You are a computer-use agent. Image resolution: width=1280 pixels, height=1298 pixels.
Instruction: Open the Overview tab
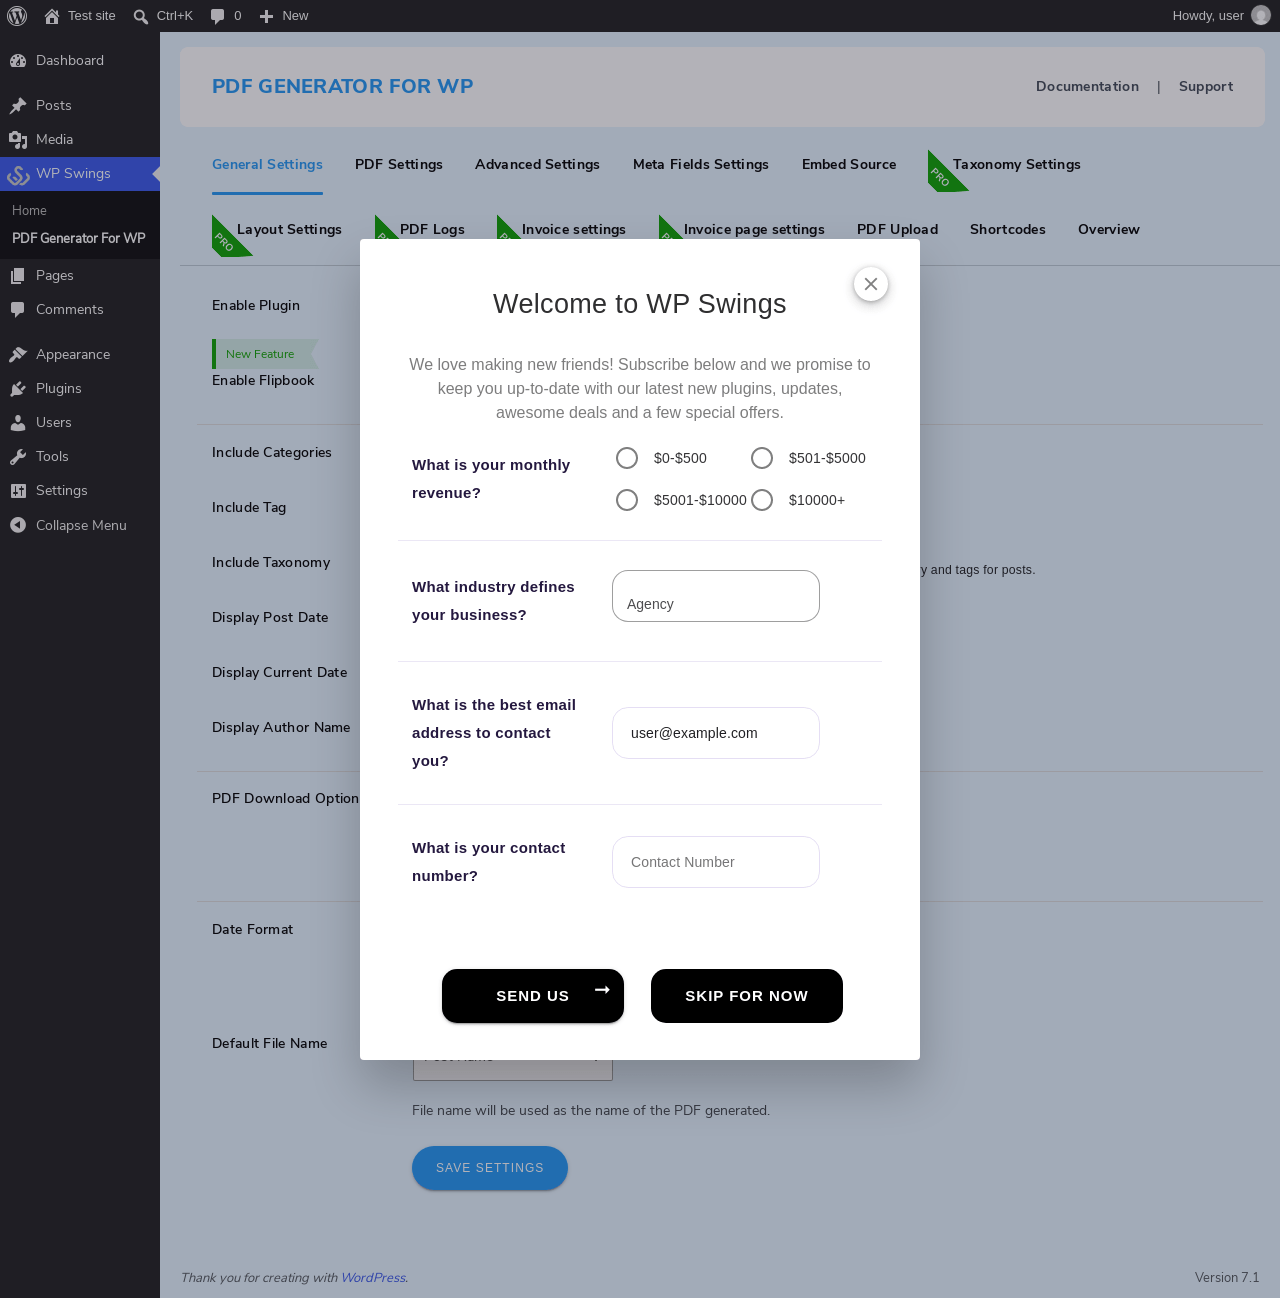pyautogui.click(x=1109, y=230)
